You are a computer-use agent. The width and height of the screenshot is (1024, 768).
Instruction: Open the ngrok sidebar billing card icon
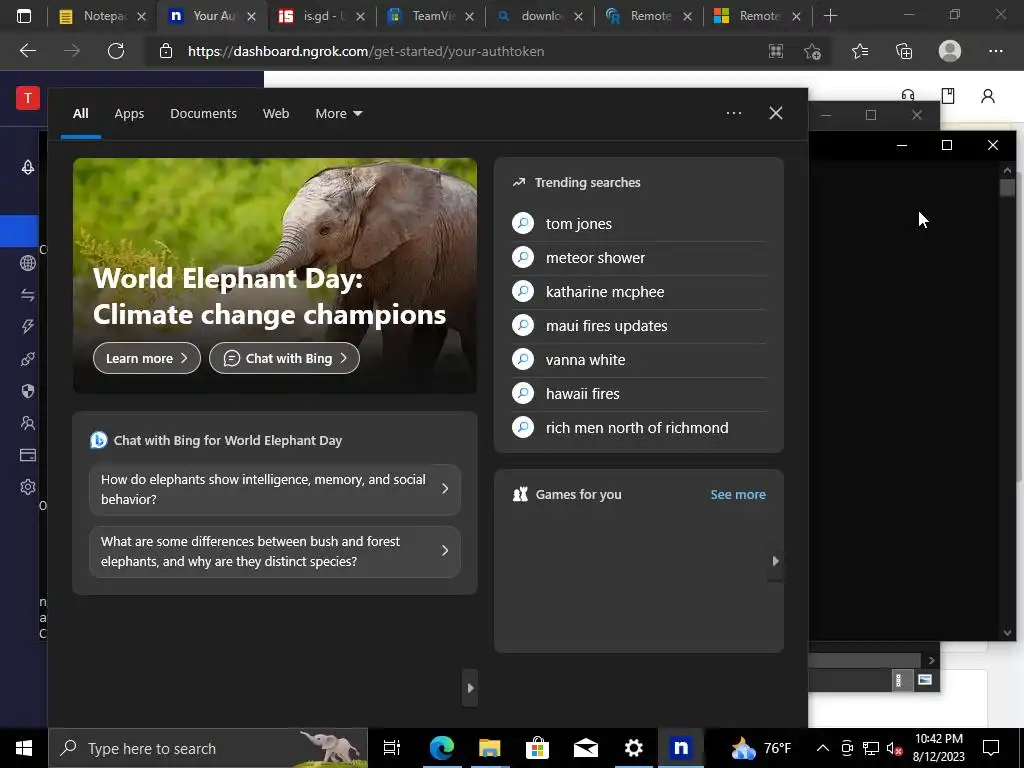[x=27, y=455]
